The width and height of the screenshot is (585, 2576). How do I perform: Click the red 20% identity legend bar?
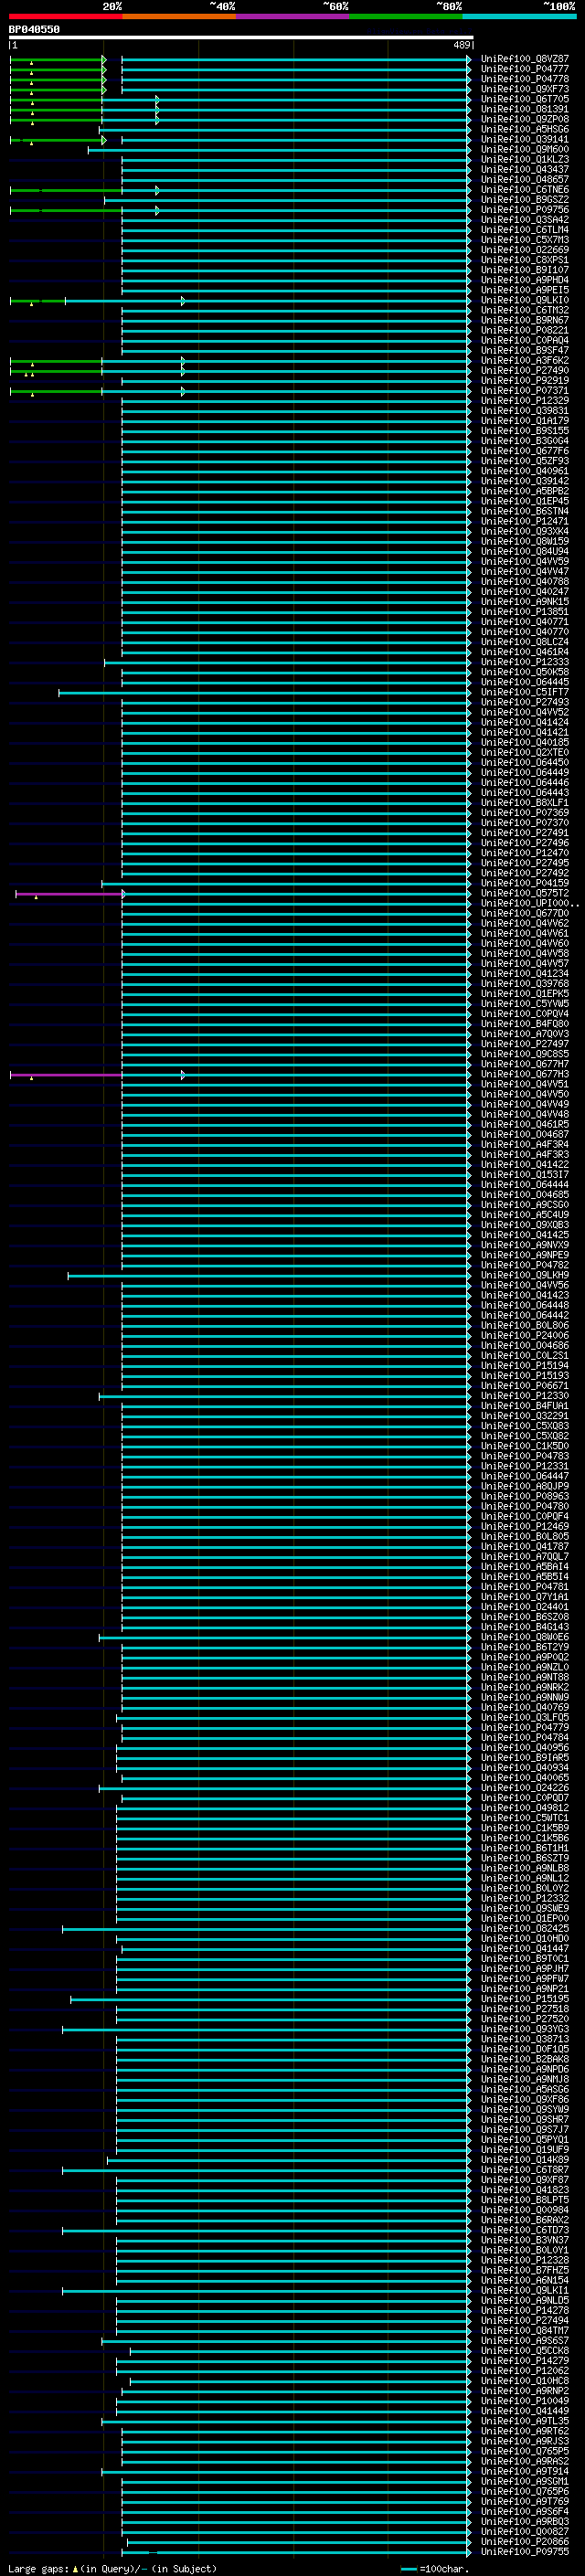click(65, 17)
